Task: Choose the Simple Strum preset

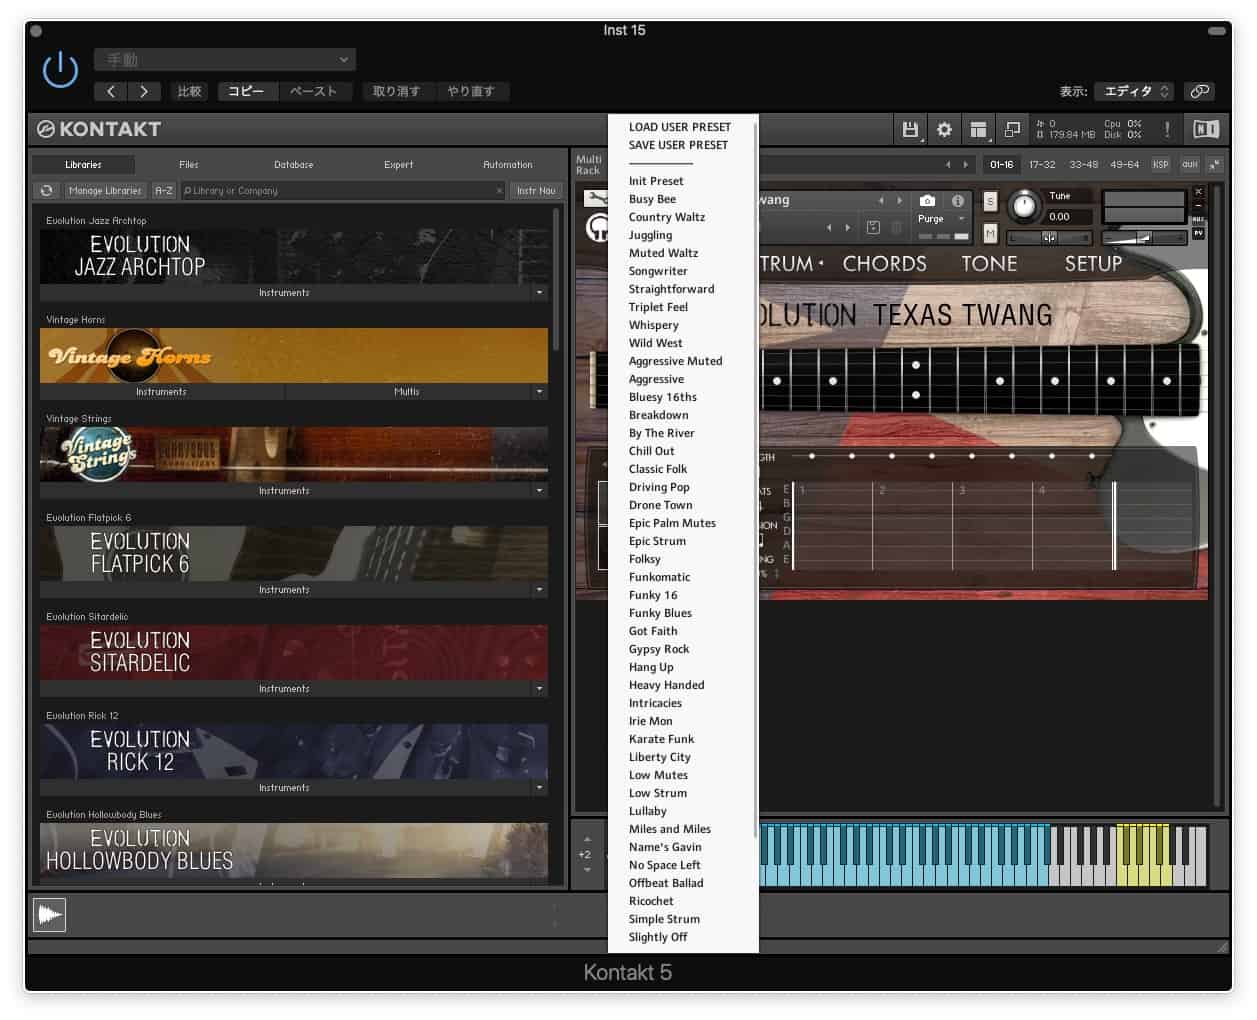Action: click(x=664, y=919)
